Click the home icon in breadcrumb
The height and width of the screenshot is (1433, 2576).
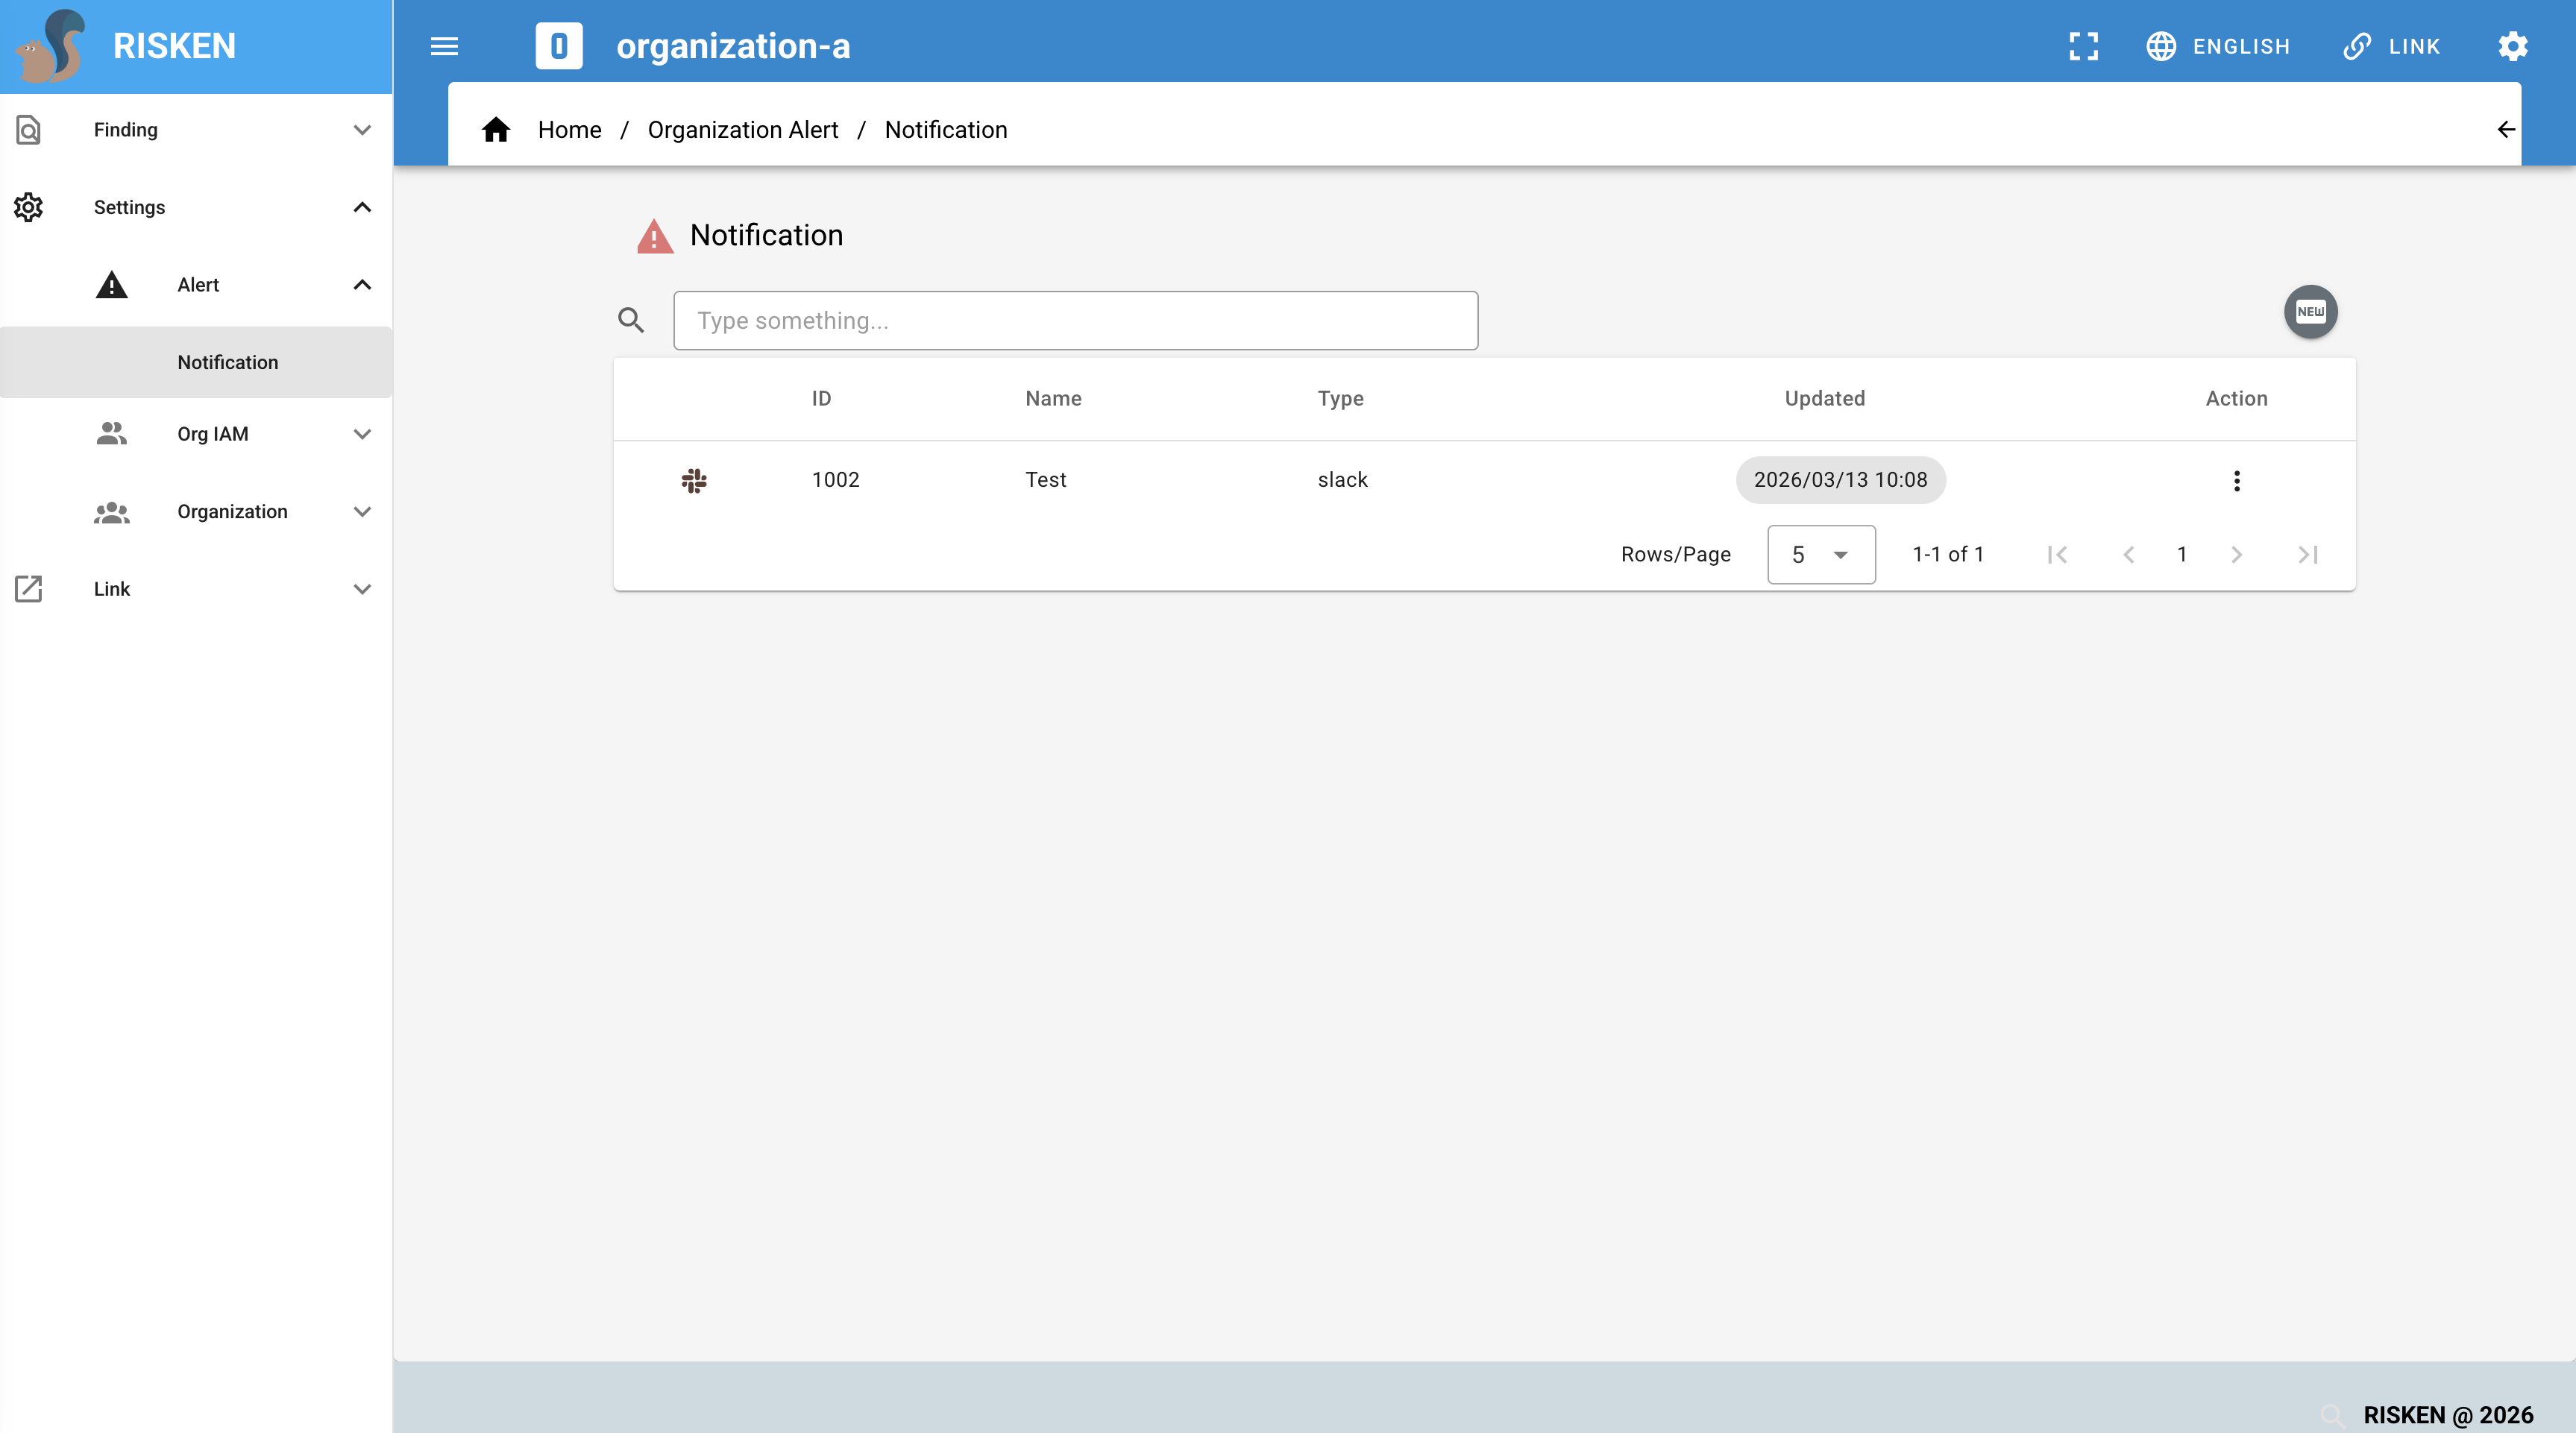(496, 130)
